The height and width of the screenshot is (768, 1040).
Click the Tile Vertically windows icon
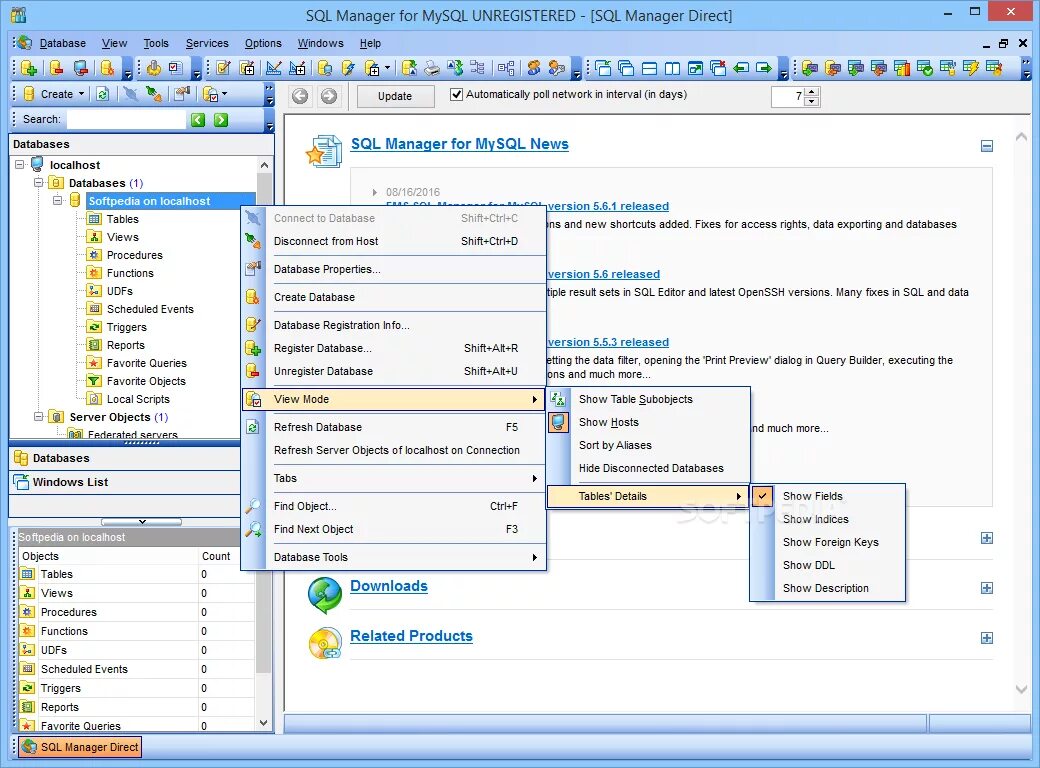tap(673, 68)
